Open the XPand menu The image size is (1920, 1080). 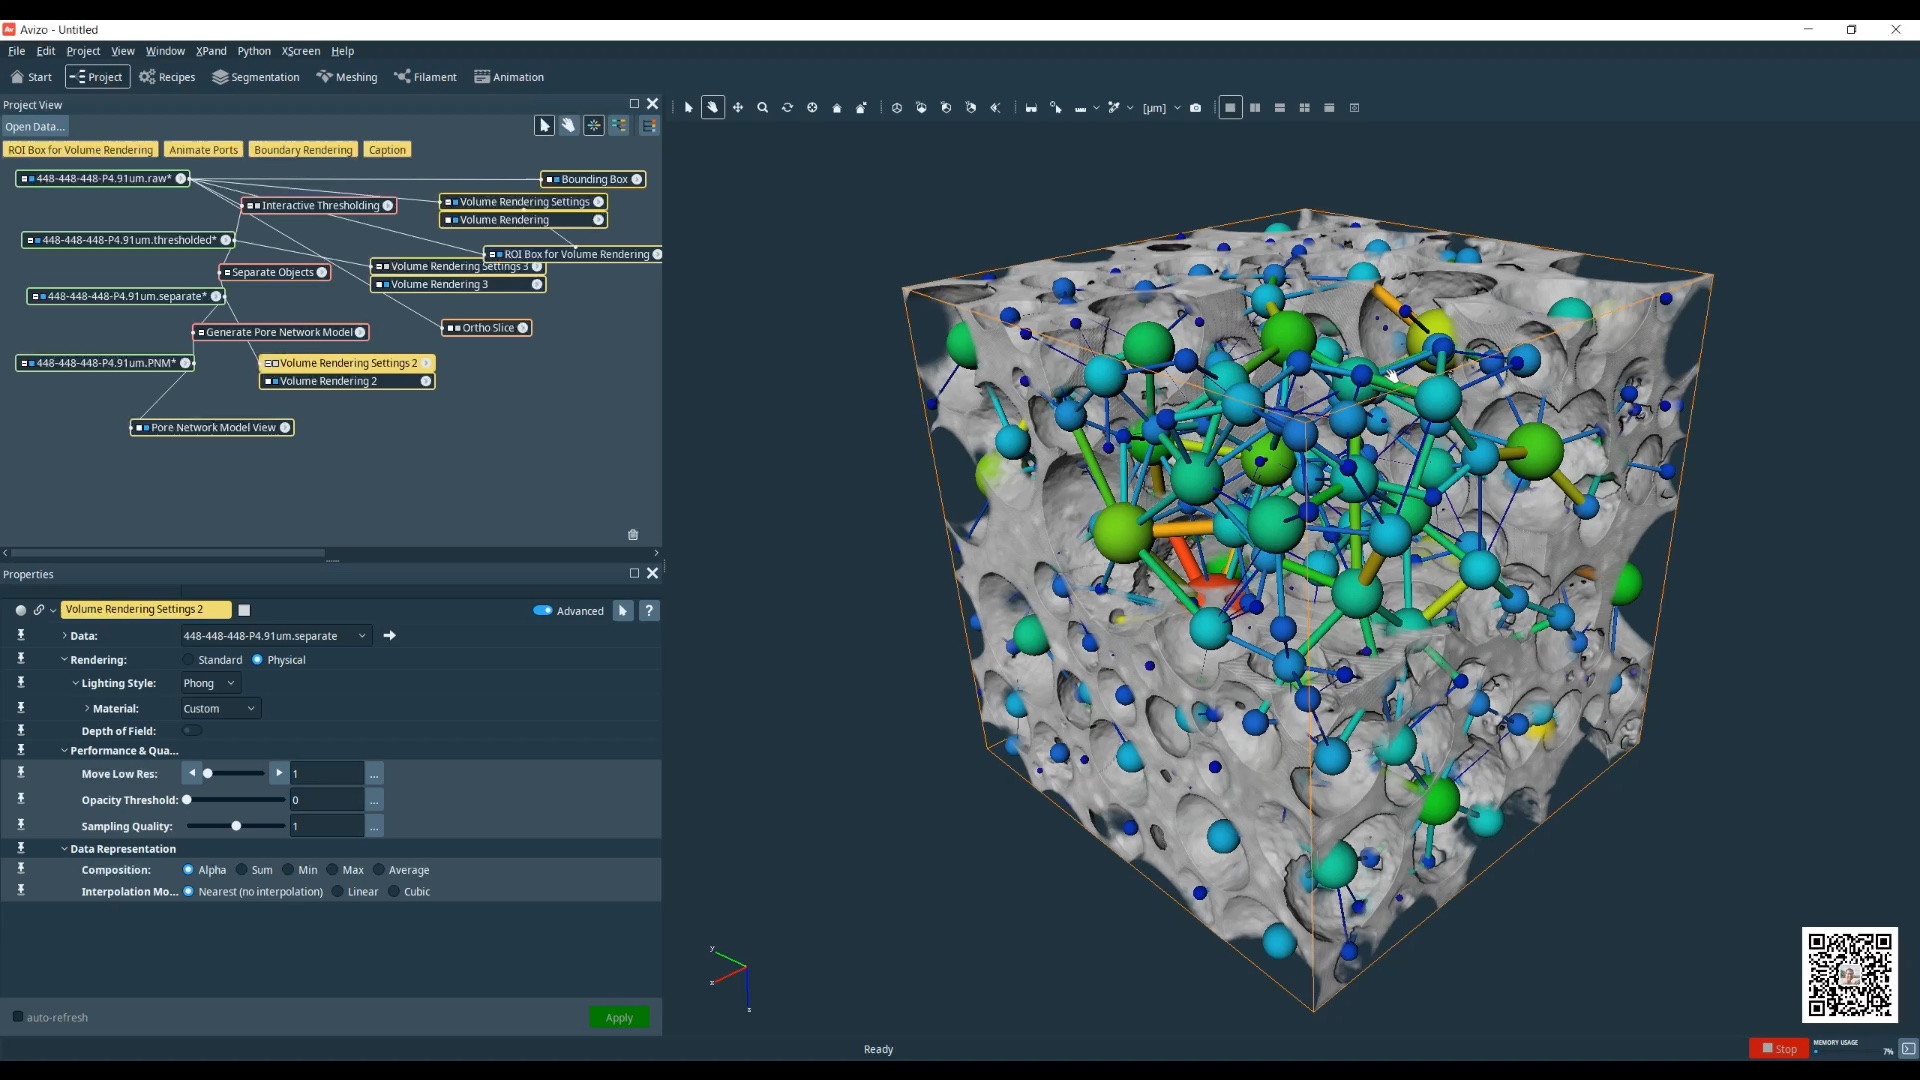point(211,51)
